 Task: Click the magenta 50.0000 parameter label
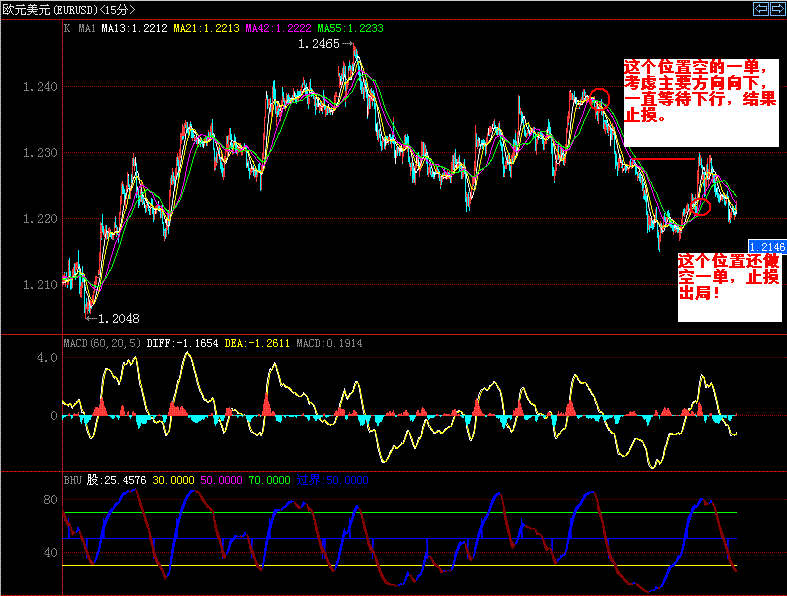pyautogui.click(x=221, y=480)
